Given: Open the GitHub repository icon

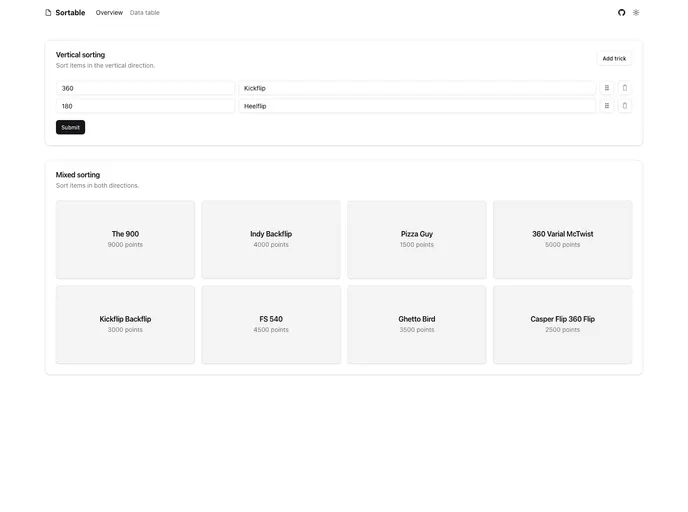Looking at the screenshot, I should pos(621,13).
